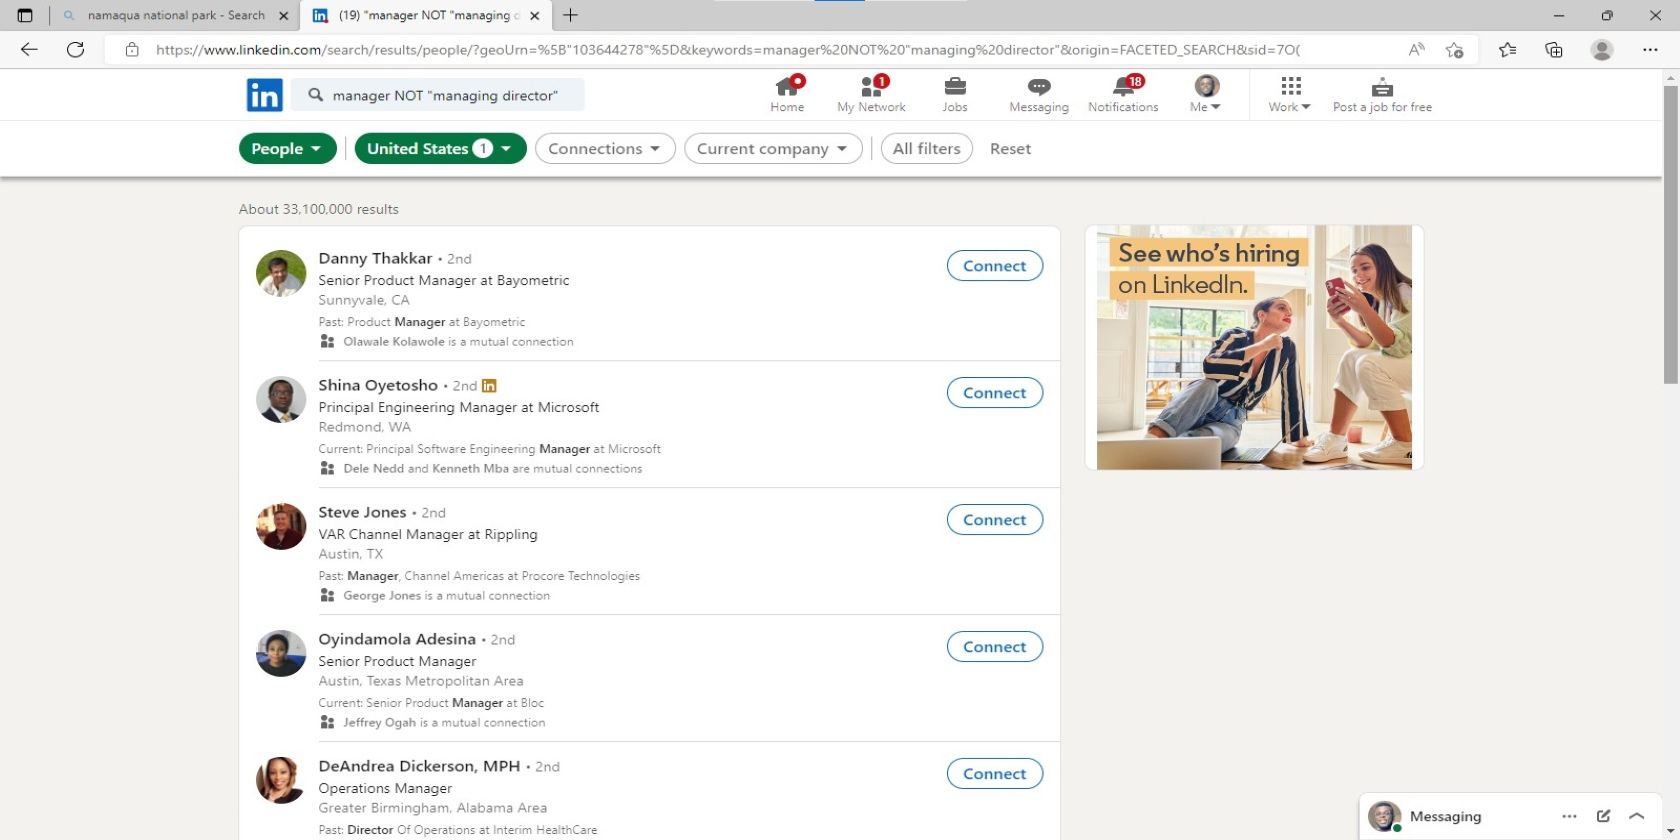Focus the LinkedIn search field
The width and height of the screenshot is (1680, 840).
pyautogui.click(x=439, y=95)
